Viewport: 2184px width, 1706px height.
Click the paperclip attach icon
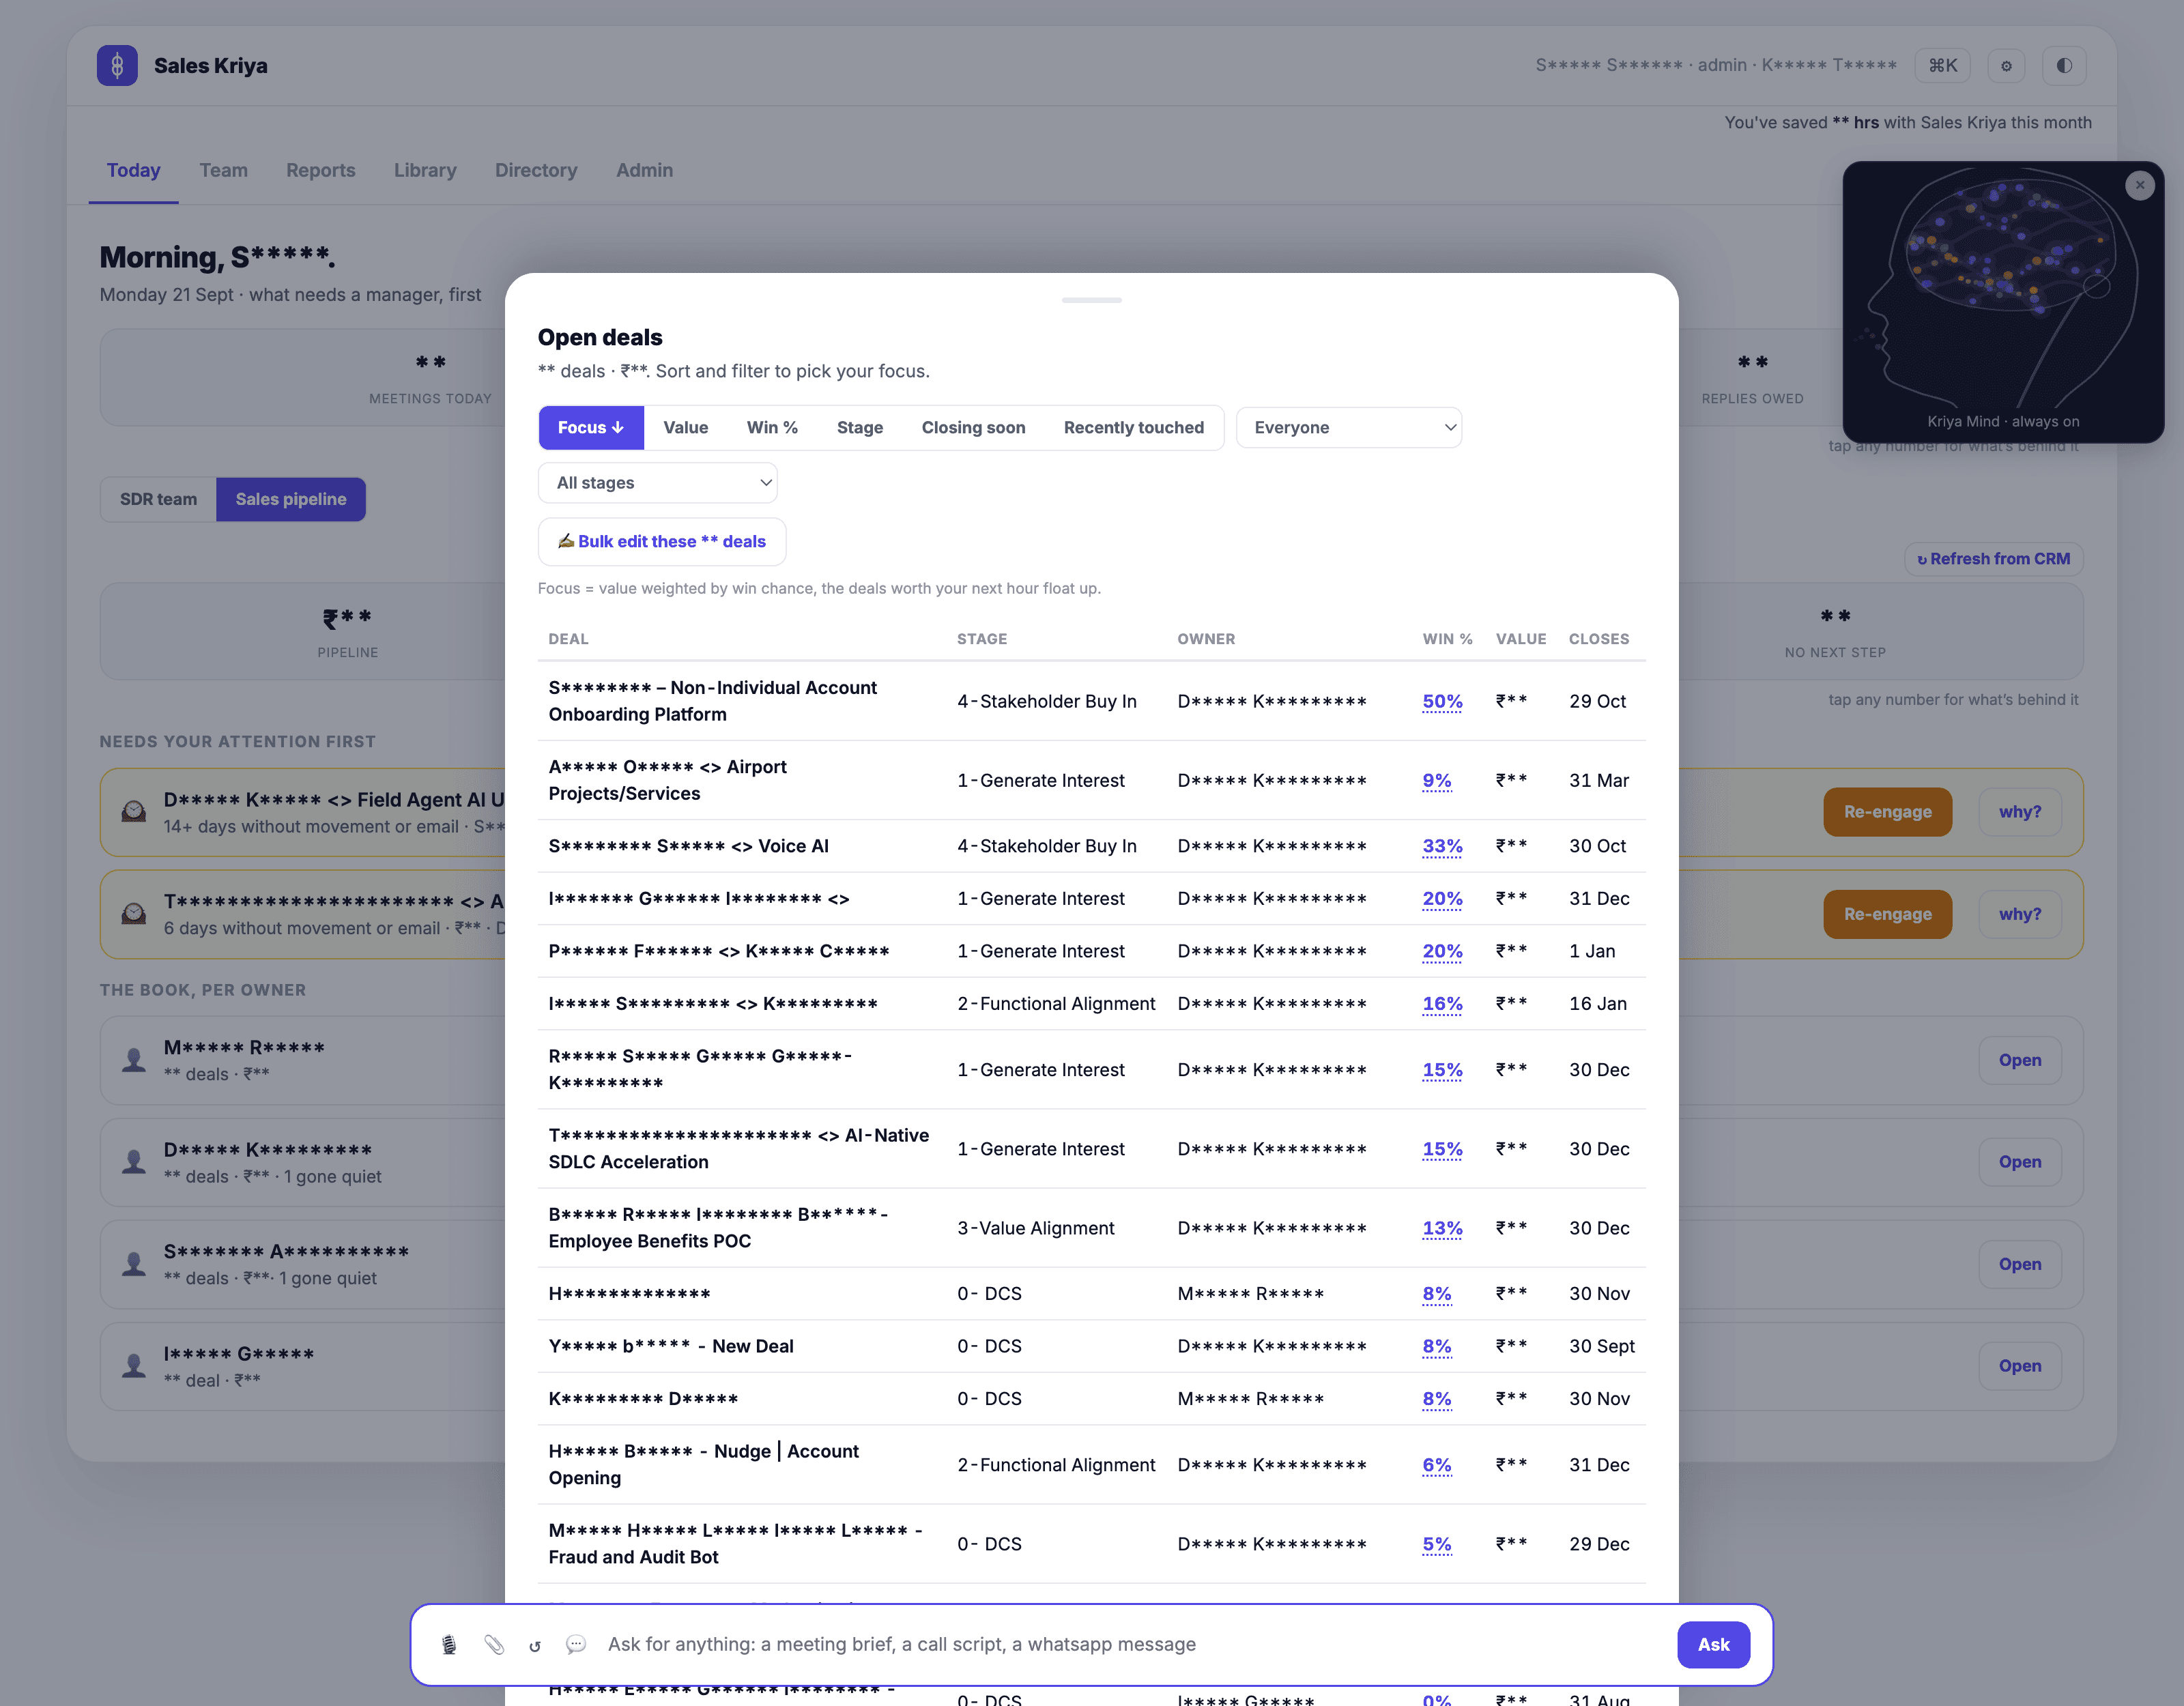tap(494, 1645)
